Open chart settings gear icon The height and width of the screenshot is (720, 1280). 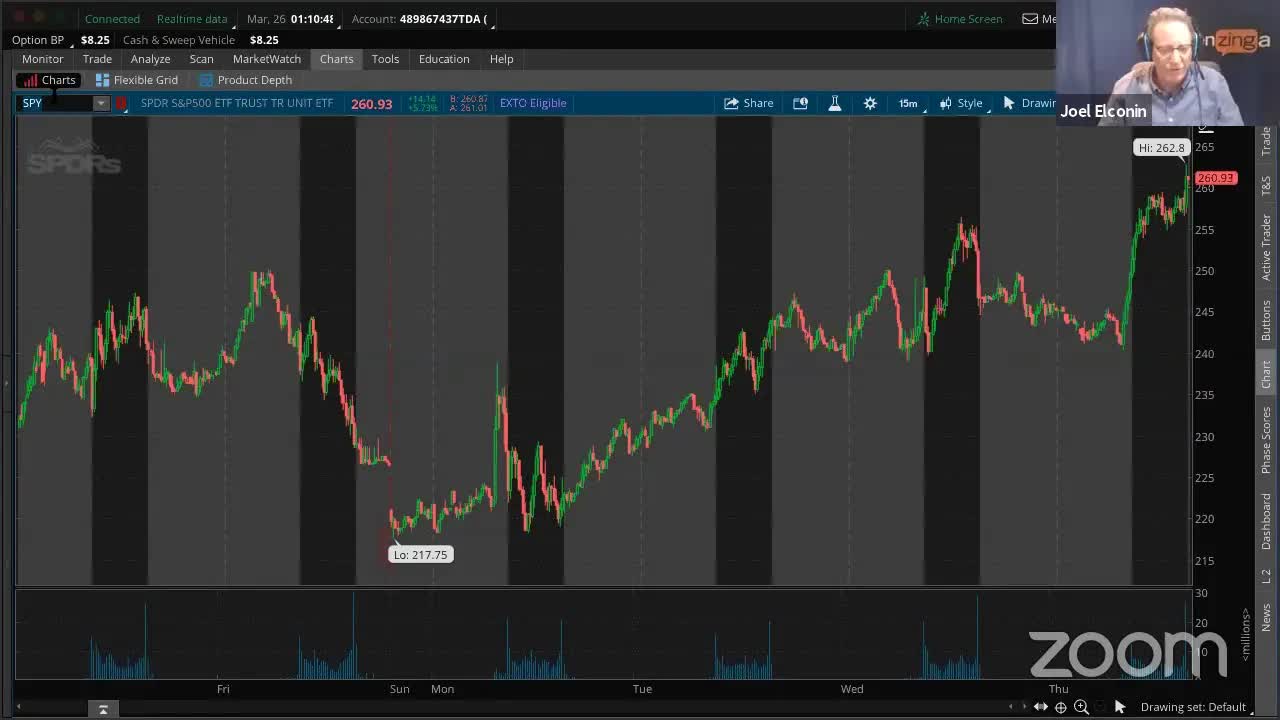pyautogui.click(x=870, y=103)
